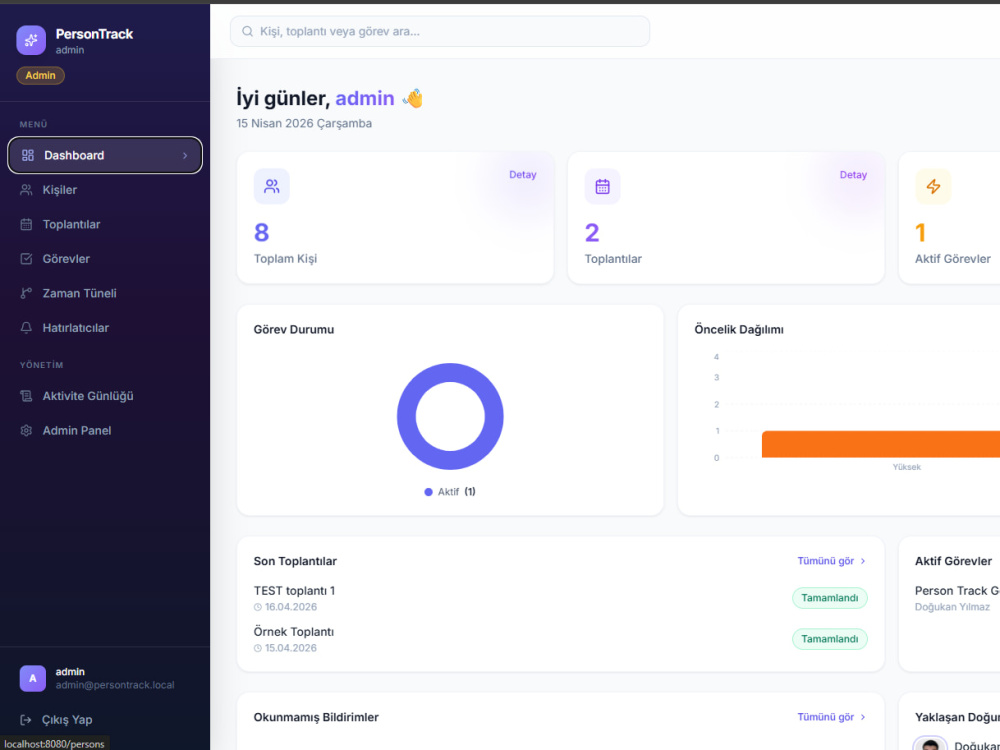Focus the Kişi, toplantı veya görev search field
1000x750 pixels.
tap(440, 31)
